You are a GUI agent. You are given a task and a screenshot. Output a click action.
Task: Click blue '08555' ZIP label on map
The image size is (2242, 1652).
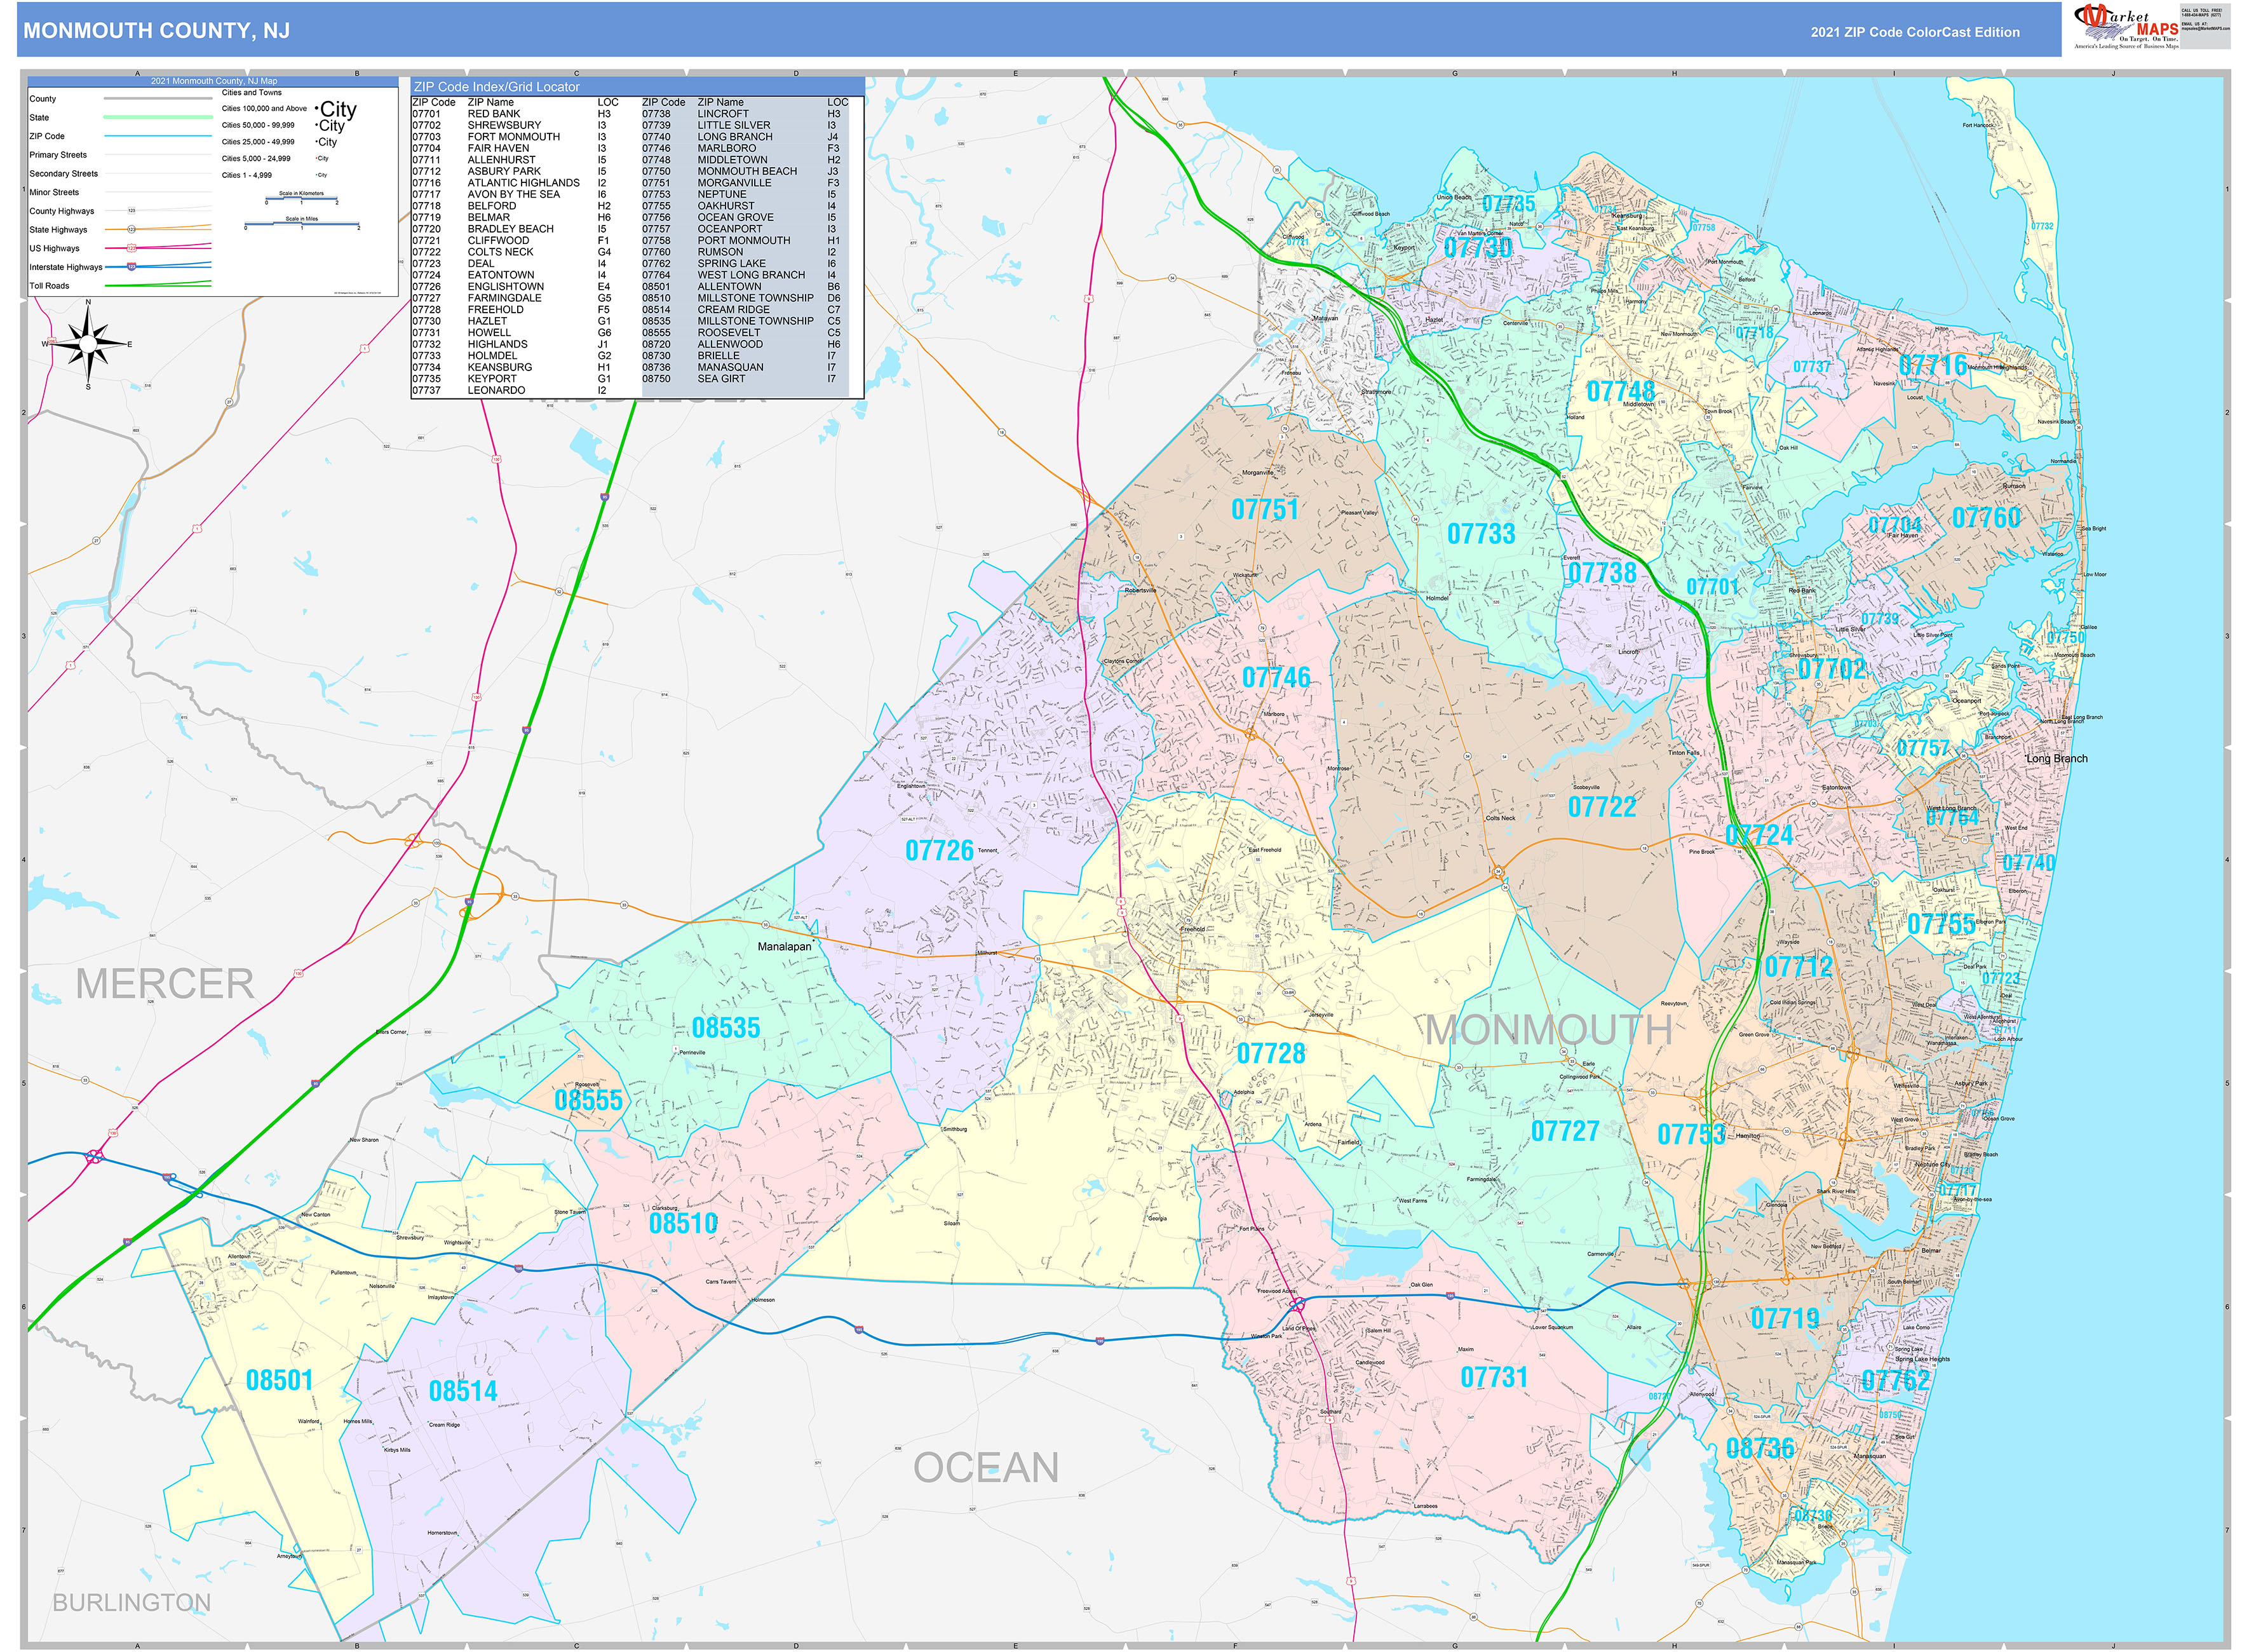pos(588,1101)
